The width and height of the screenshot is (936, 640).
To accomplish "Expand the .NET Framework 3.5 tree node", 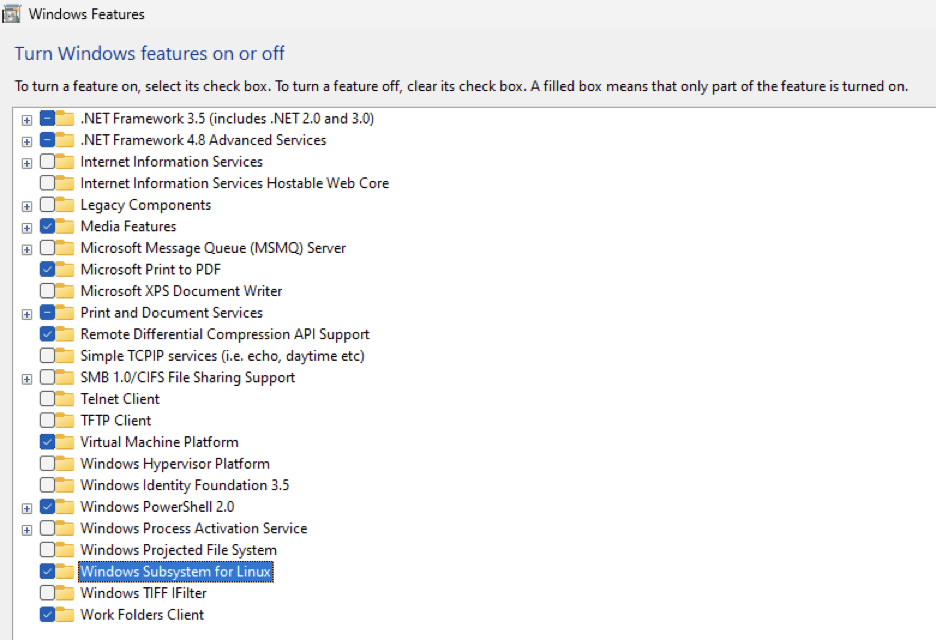I will (27, 119).
